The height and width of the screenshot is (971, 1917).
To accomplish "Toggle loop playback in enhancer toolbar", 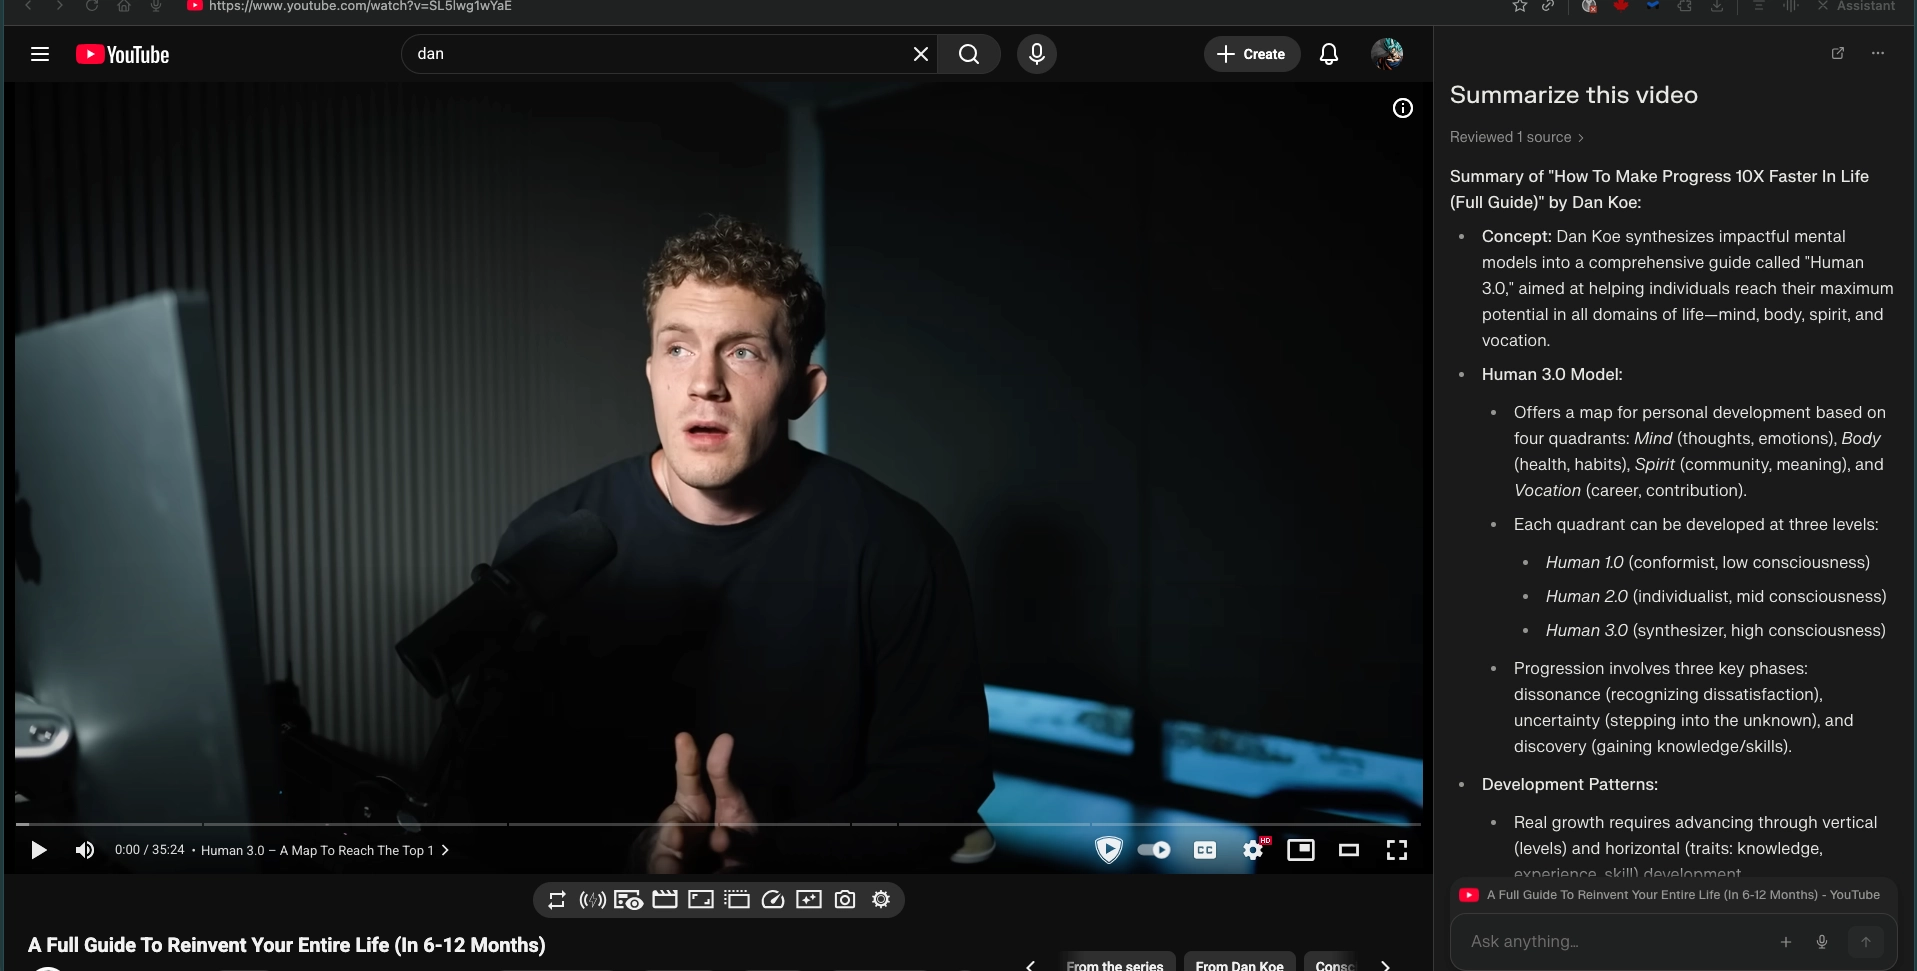I will pyautogui.click(x=557, y=900).
